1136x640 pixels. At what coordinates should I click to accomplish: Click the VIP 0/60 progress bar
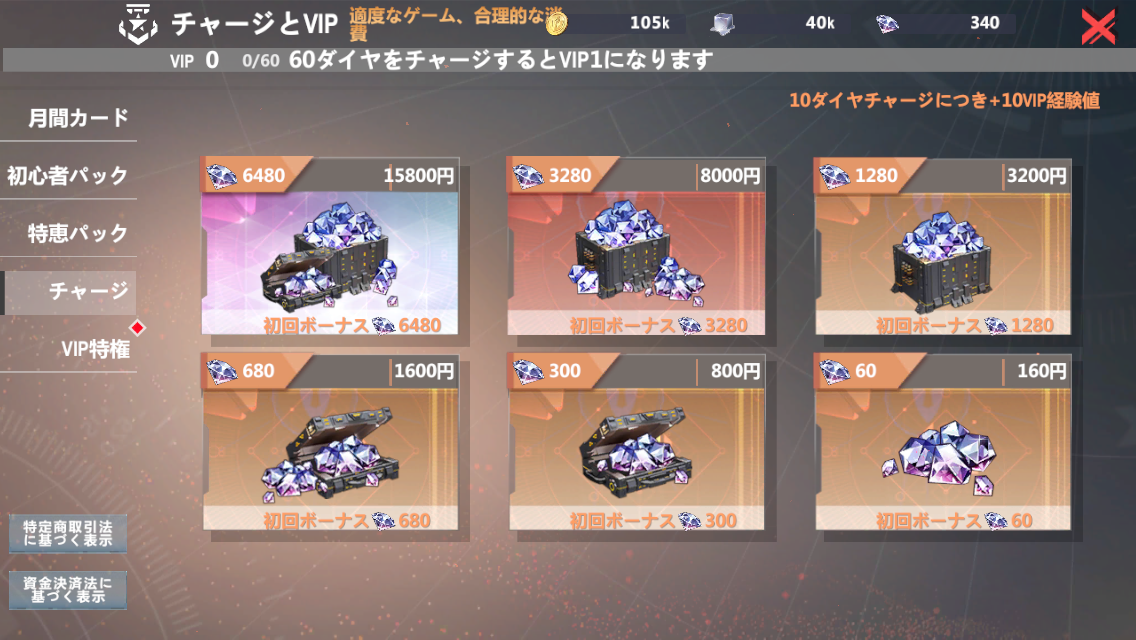click(569, 60)
